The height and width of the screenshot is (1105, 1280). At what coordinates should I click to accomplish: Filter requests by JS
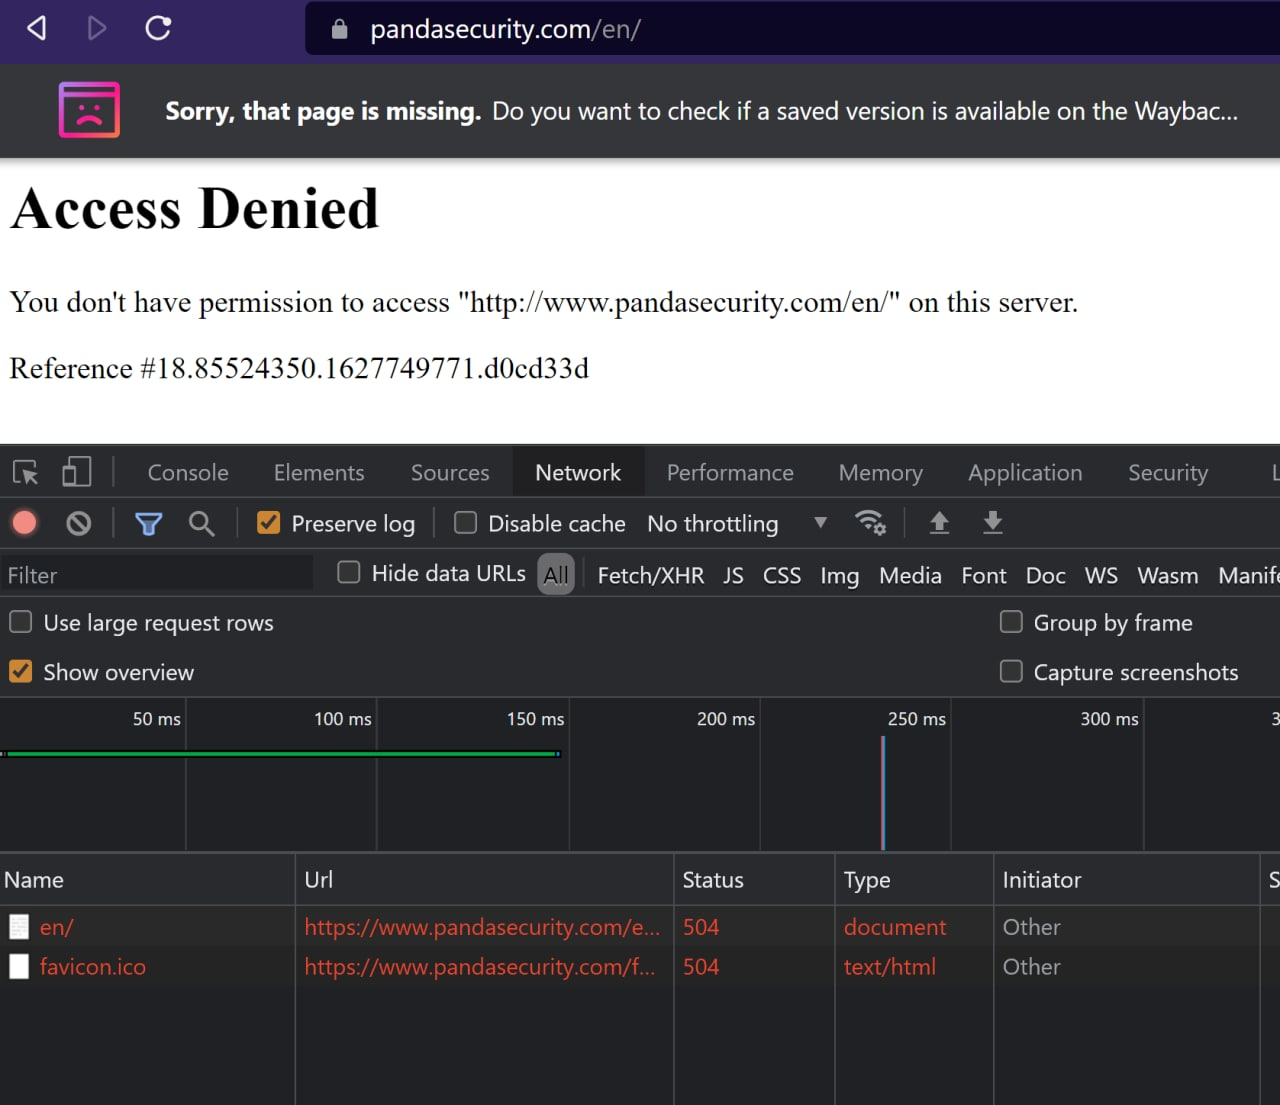point(733,575)
